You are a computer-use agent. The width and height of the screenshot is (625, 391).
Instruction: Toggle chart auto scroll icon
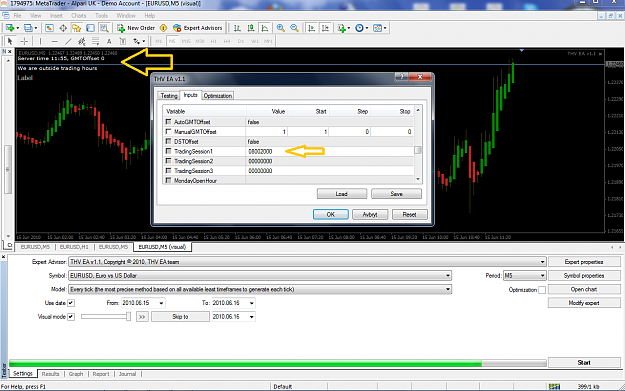[312, 28]
